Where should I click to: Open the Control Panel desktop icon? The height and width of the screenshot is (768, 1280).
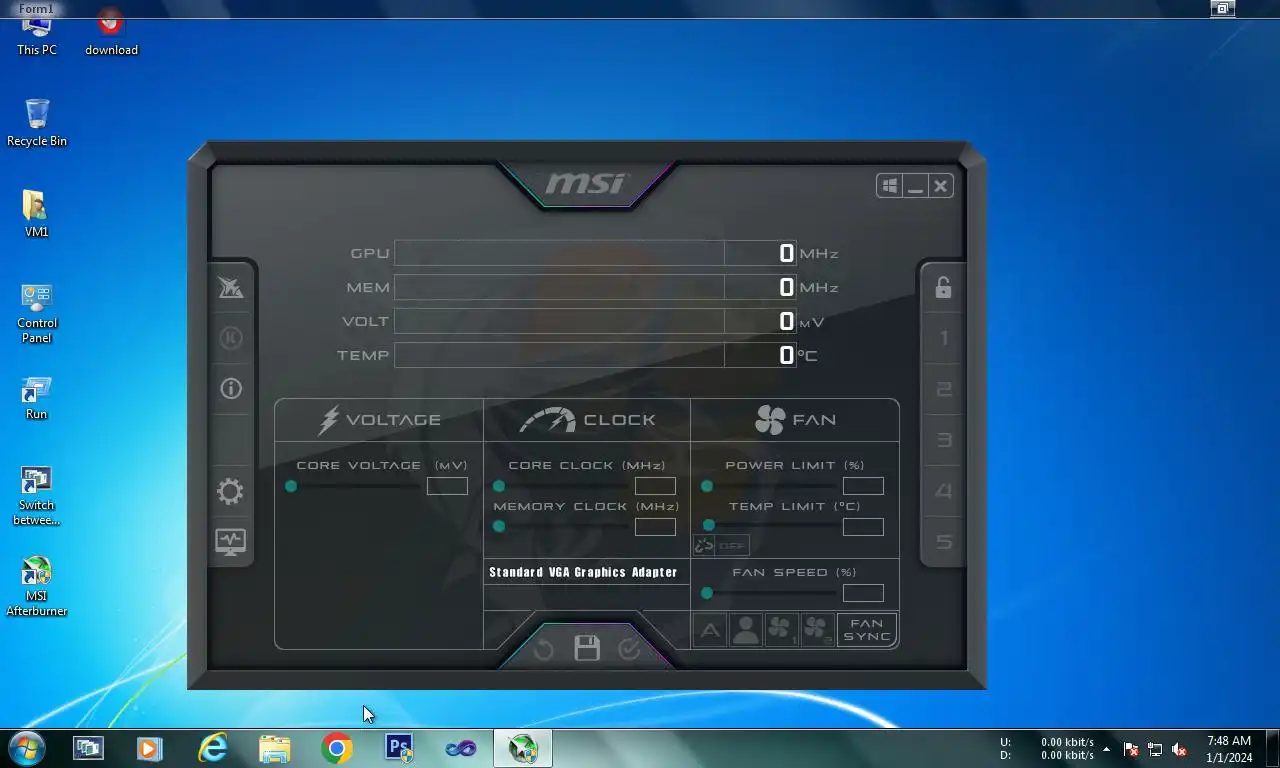(37, 313)
